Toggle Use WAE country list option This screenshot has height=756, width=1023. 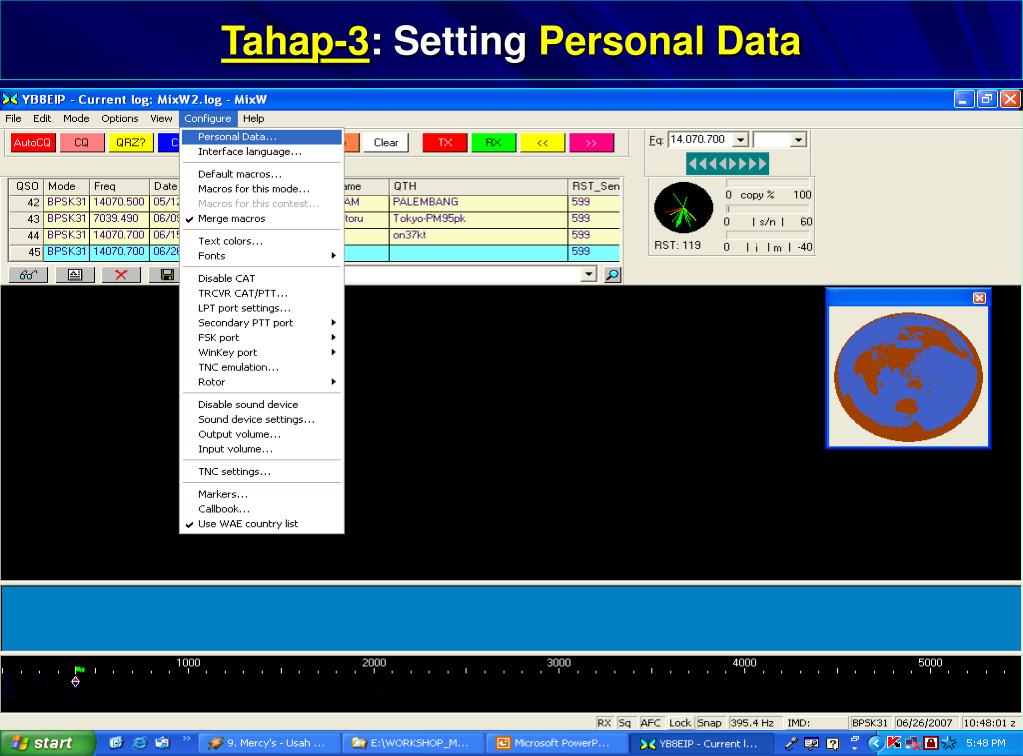point(262,524)
